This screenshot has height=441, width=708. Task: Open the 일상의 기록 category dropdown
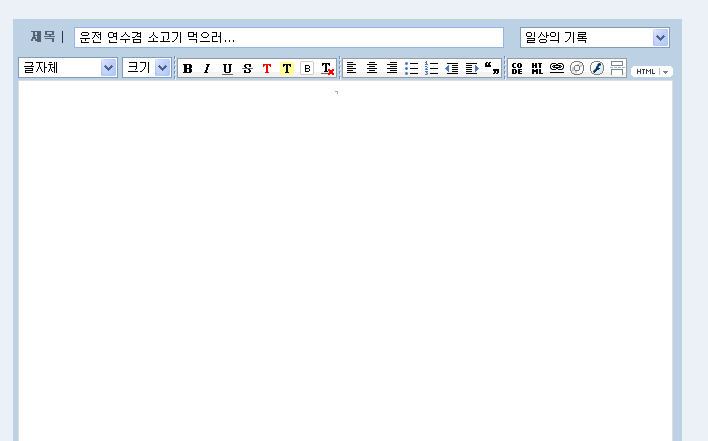595,37
